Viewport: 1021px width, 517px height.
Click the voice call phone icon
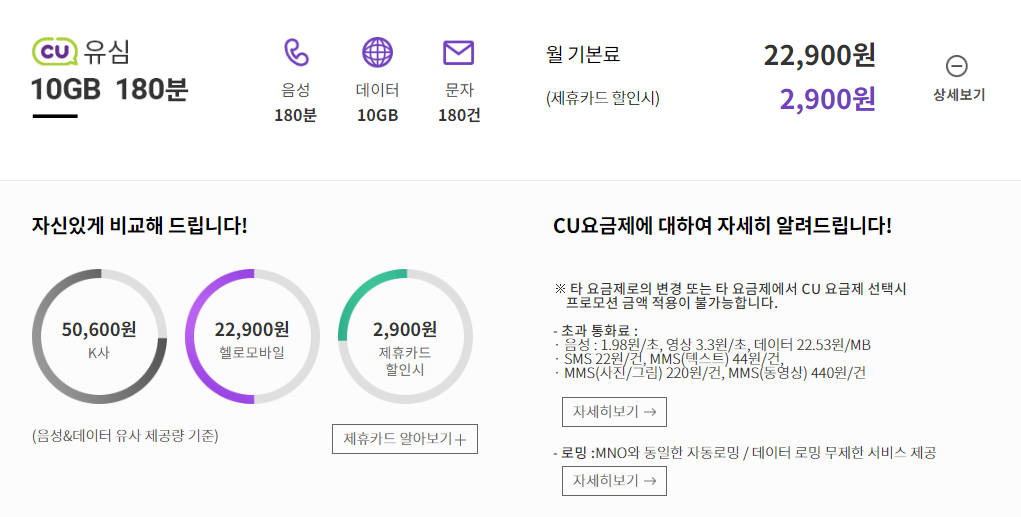(296, 53)
